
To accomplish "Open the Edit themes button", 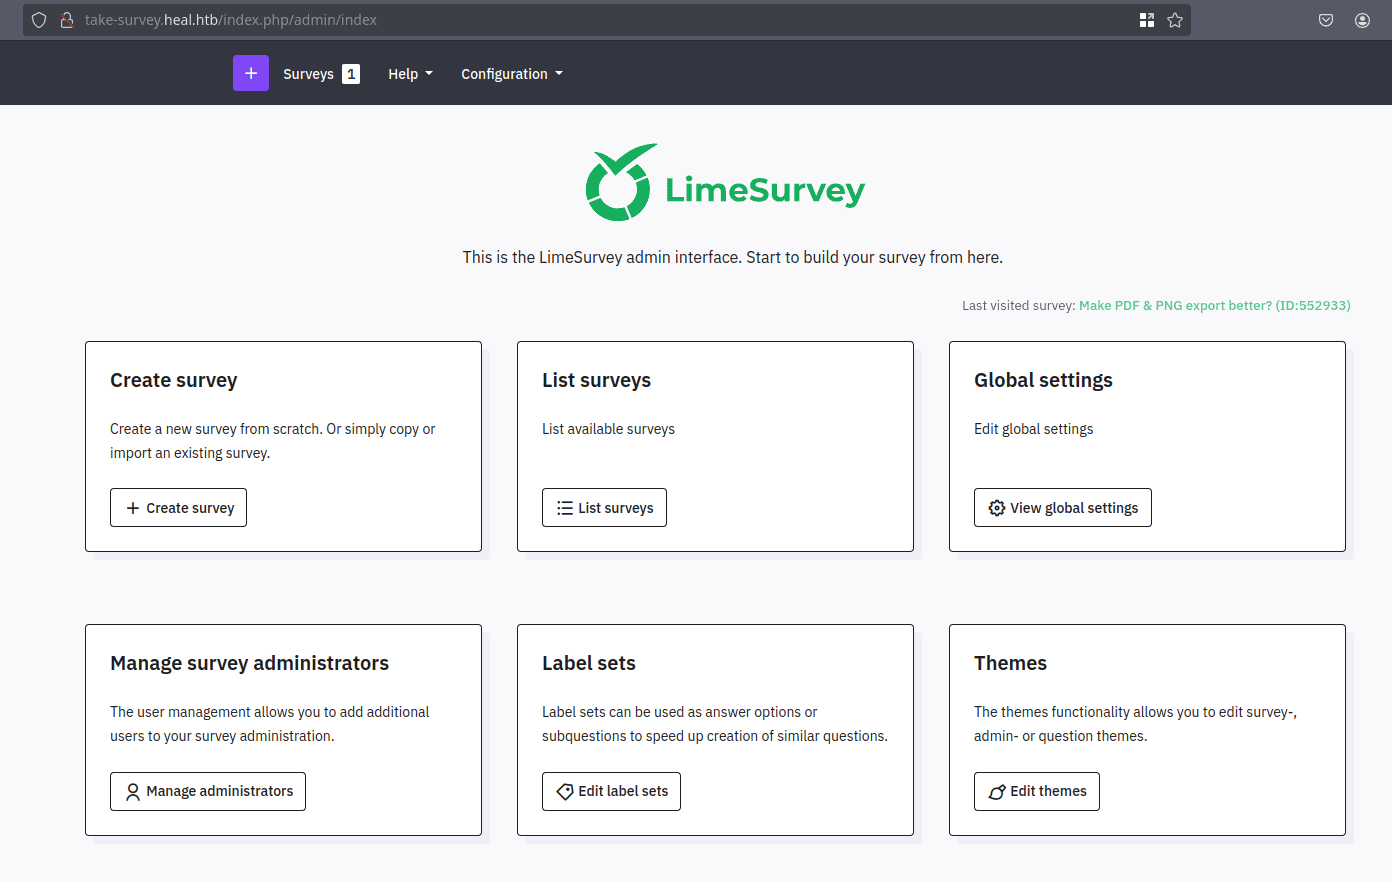I will (1036, 791).
